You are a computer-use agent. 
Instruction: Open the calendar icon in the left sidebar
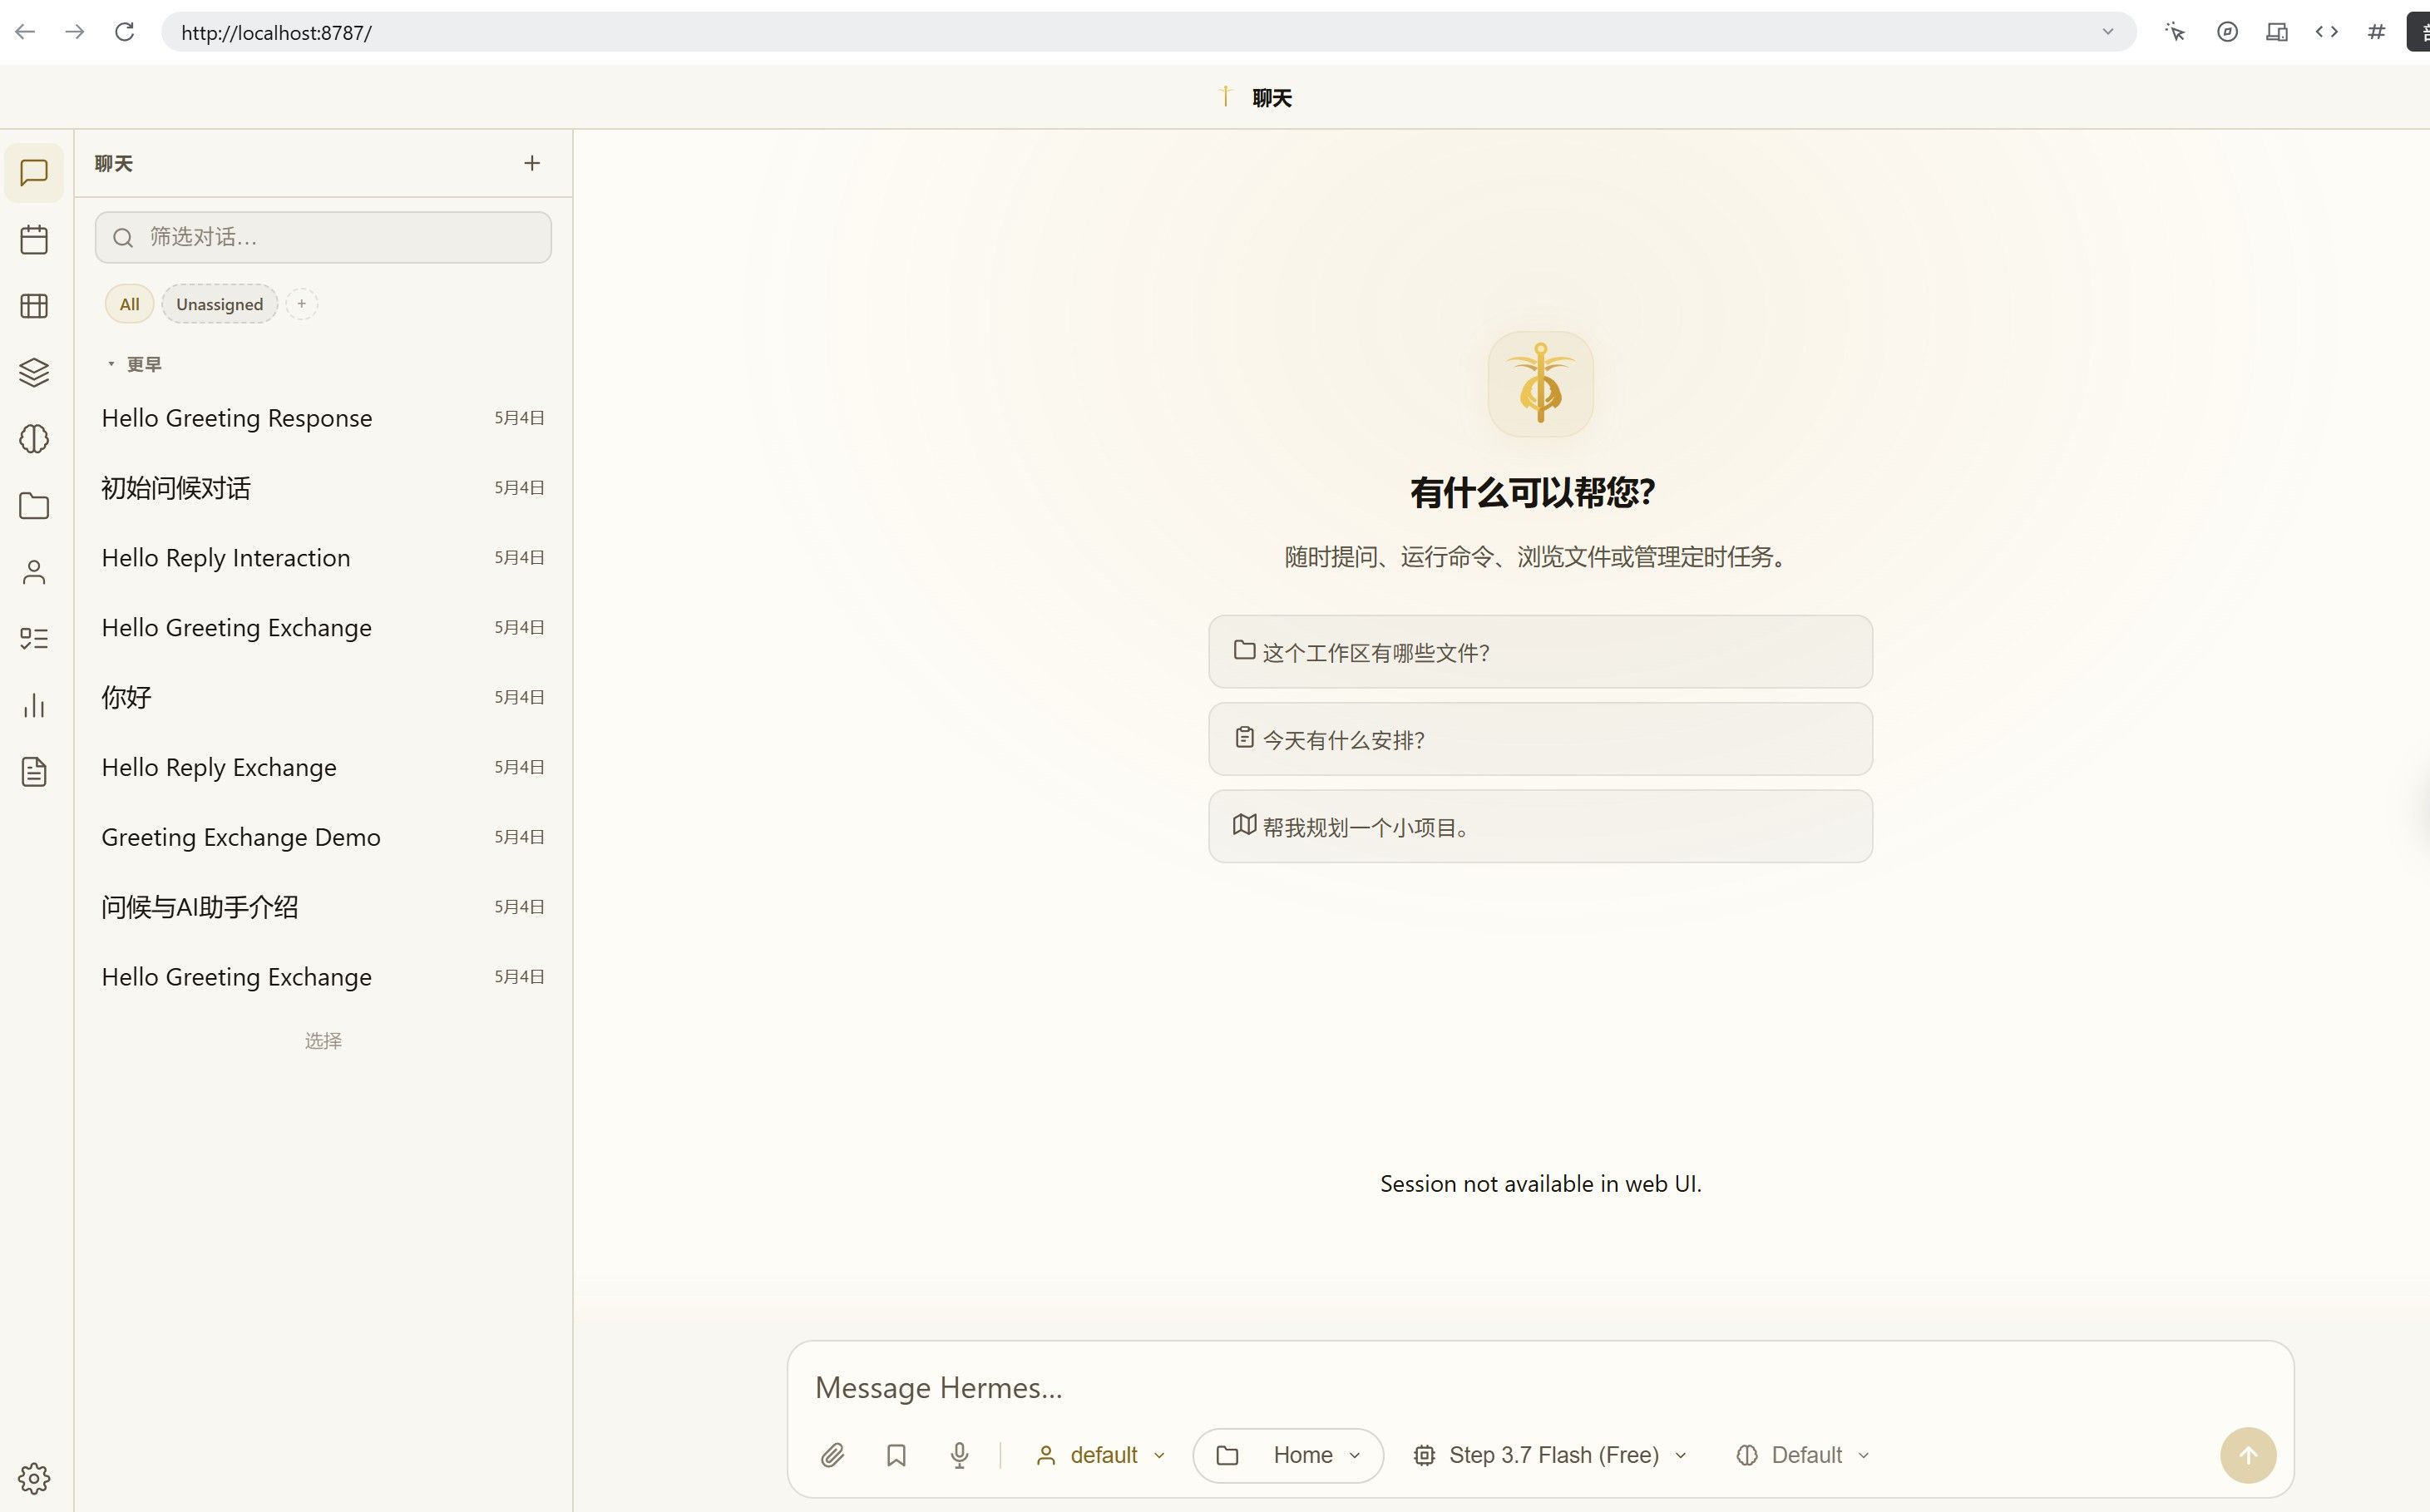coord(34,239)
